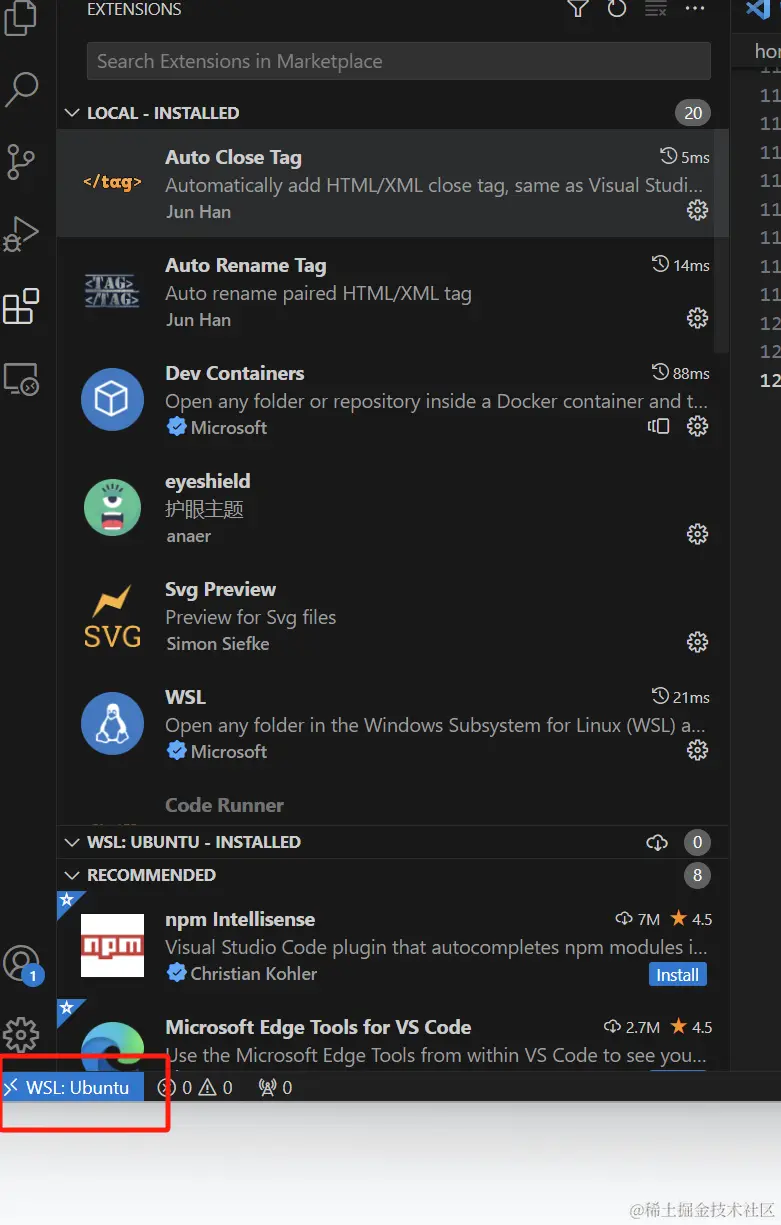
Task: Open forwarded ports status indicator
Action: pos(275,1087)
